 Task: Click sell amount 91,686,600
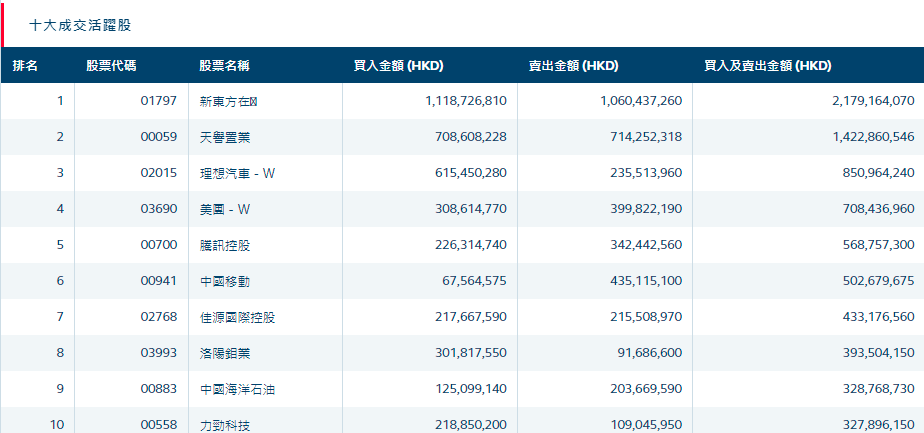[650, 353]
